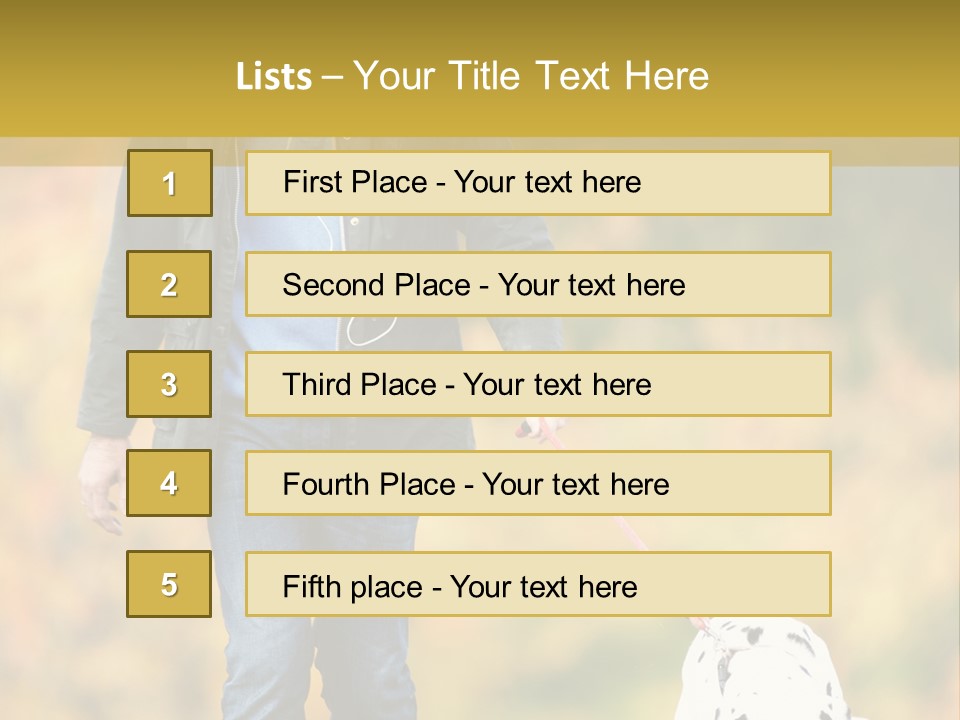Select the Third Place text bar

pyautogui.click(x=538, y=384)
